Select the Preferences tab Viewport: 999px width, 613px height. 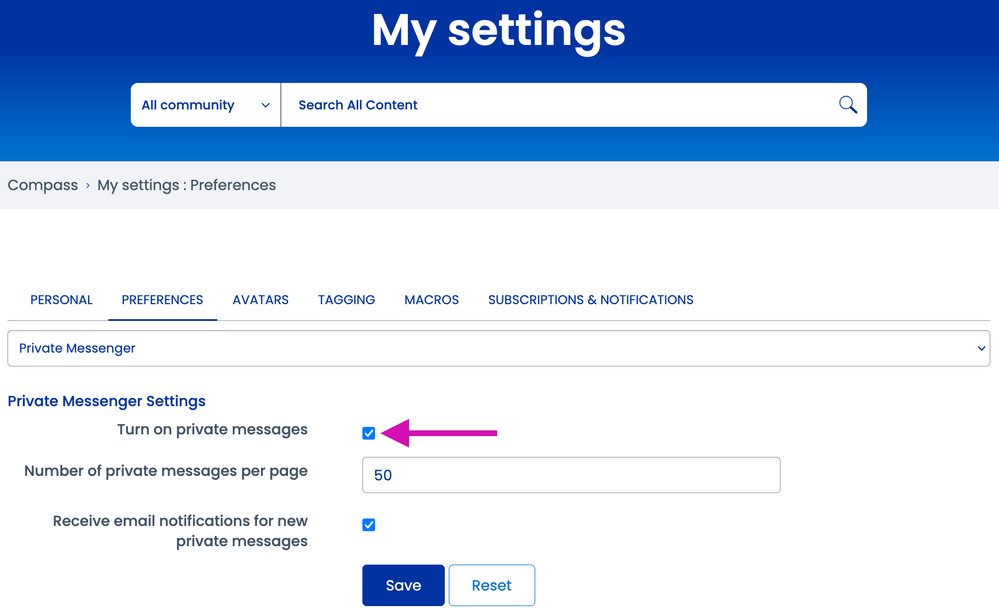(x=162, y=300)
